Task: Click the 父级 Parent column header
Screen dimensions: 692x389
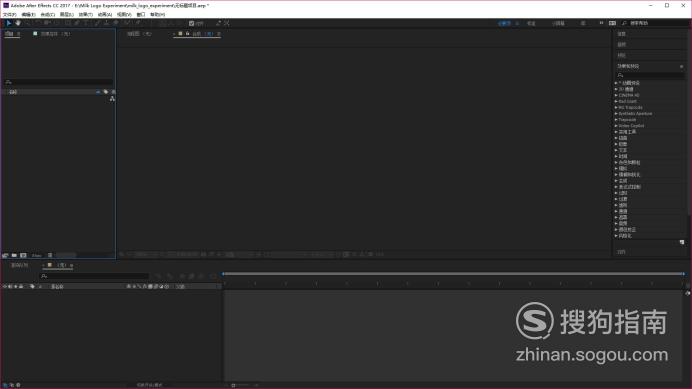Action: [x=181, y=287]
